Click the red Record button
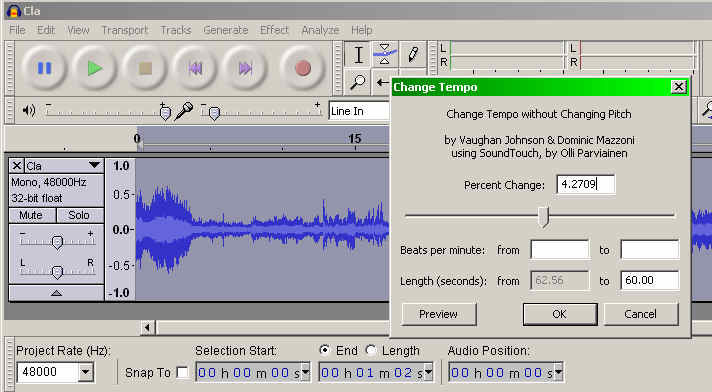Screen dimensions: 712x392 (x=302, y=69)
